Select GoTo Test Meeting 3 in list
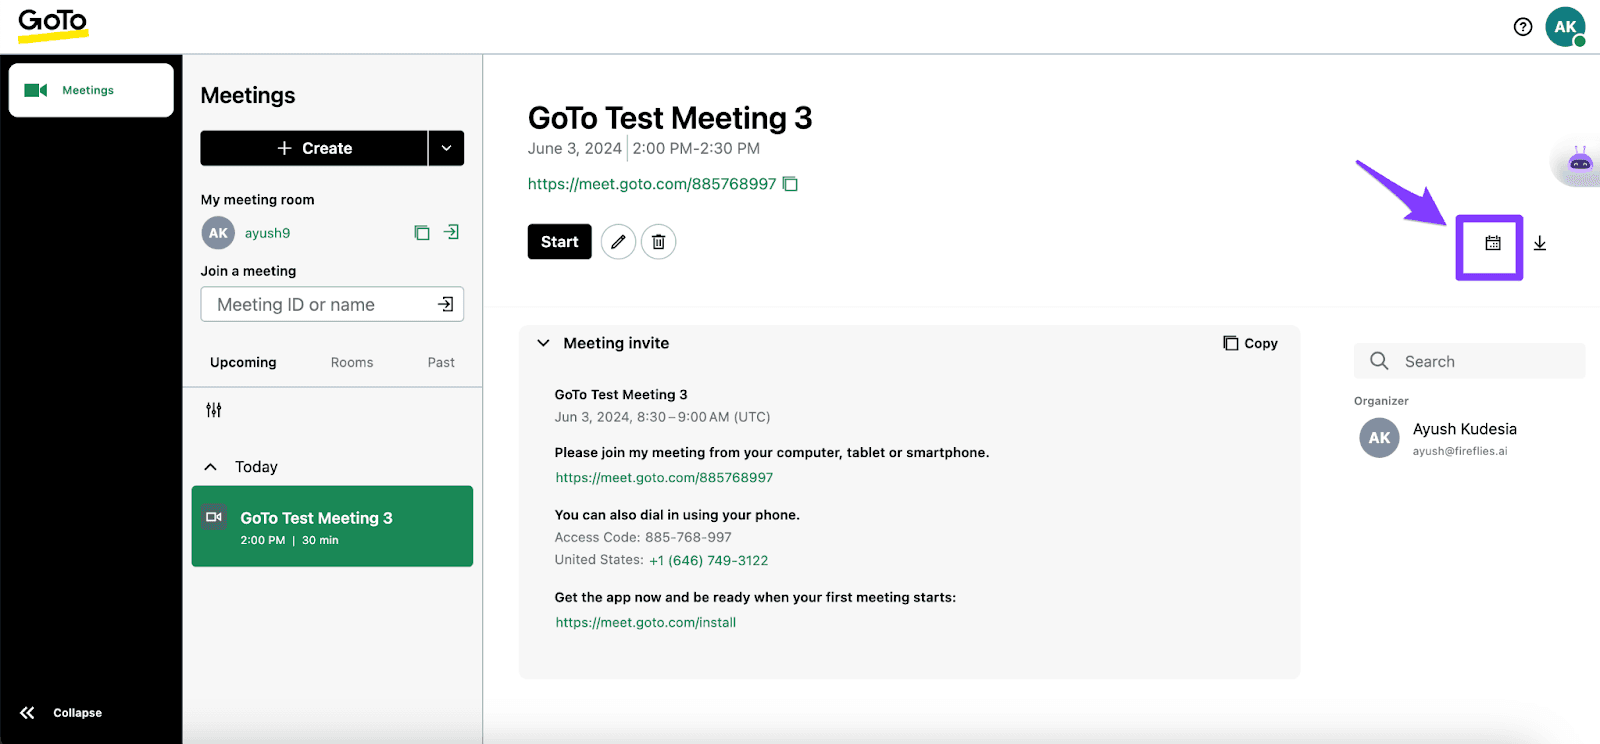This screenshot has width=1600, height=744. (x=332, y=526)
